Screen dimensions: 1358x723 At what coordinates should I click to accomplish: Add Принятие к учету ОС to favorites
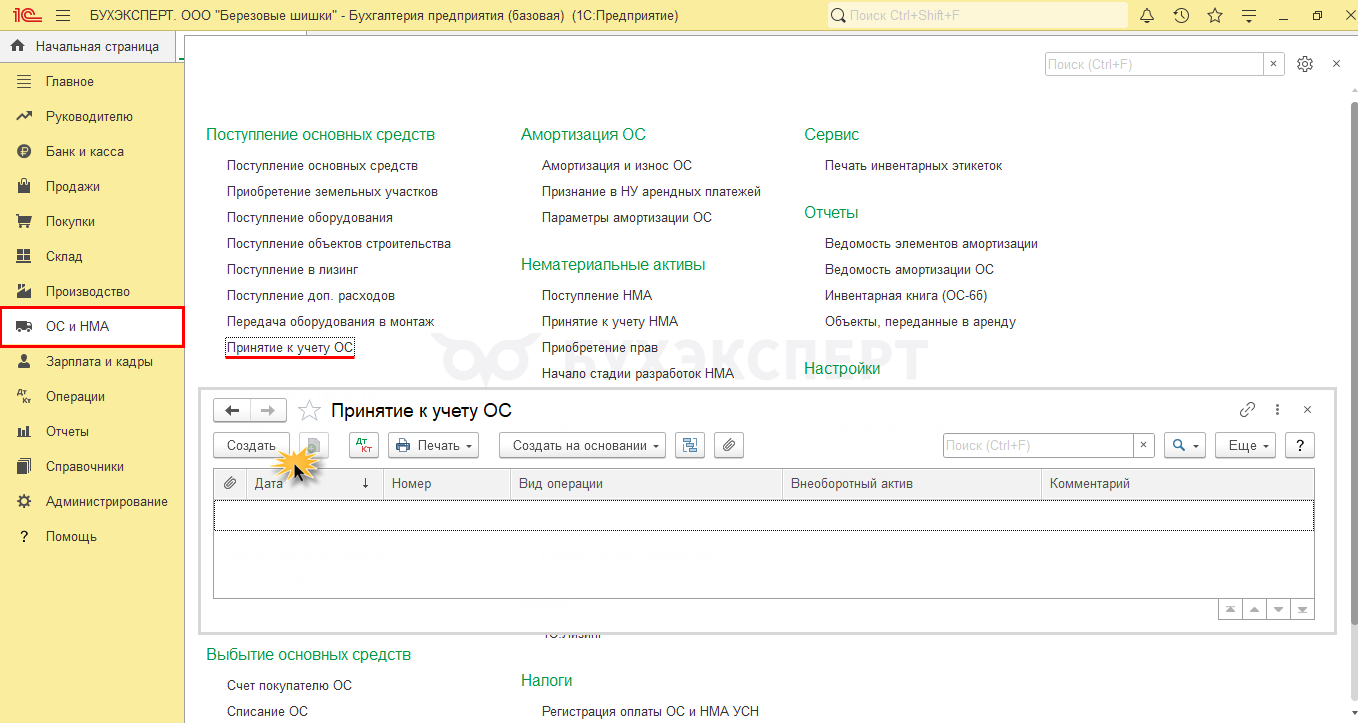[x=310, y=410]
